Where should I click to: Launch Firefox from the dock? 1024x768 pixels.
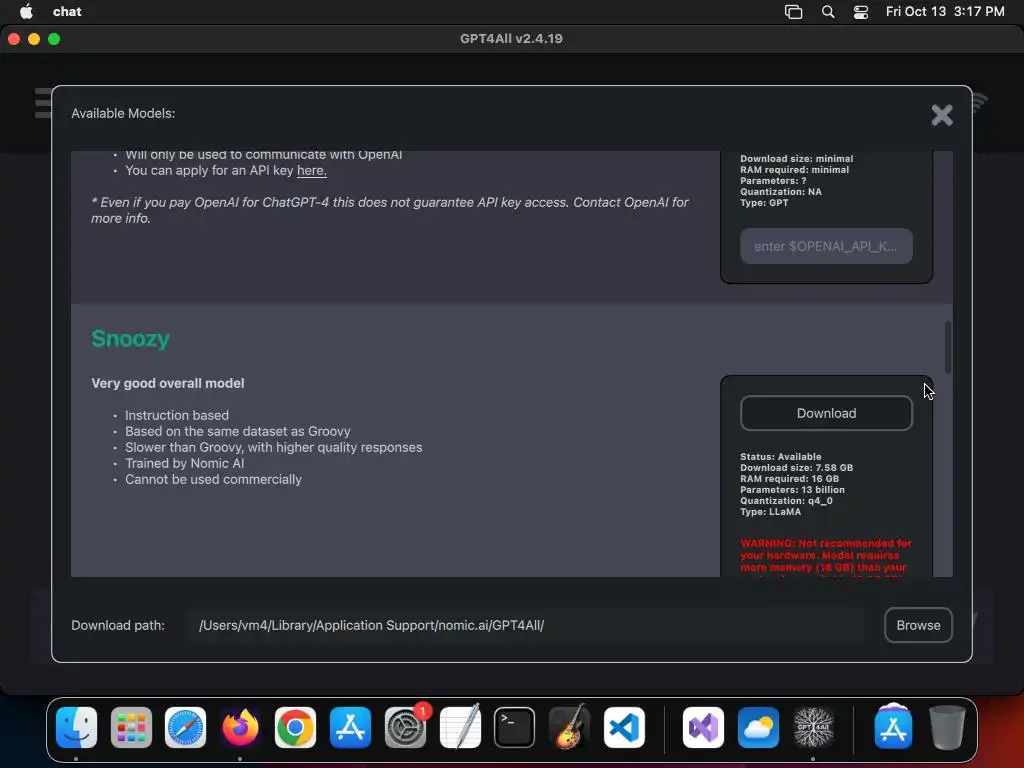[240, 728]
